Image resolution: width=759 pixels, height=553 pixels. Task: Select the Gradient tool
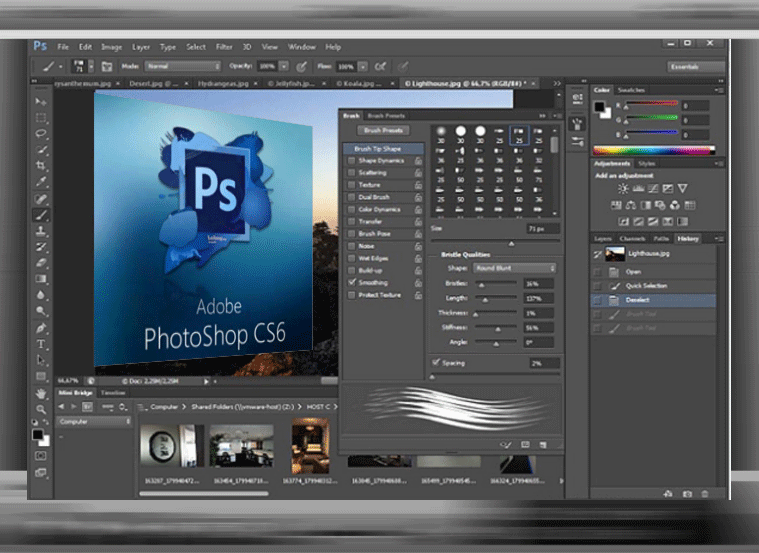pos(41,279)
